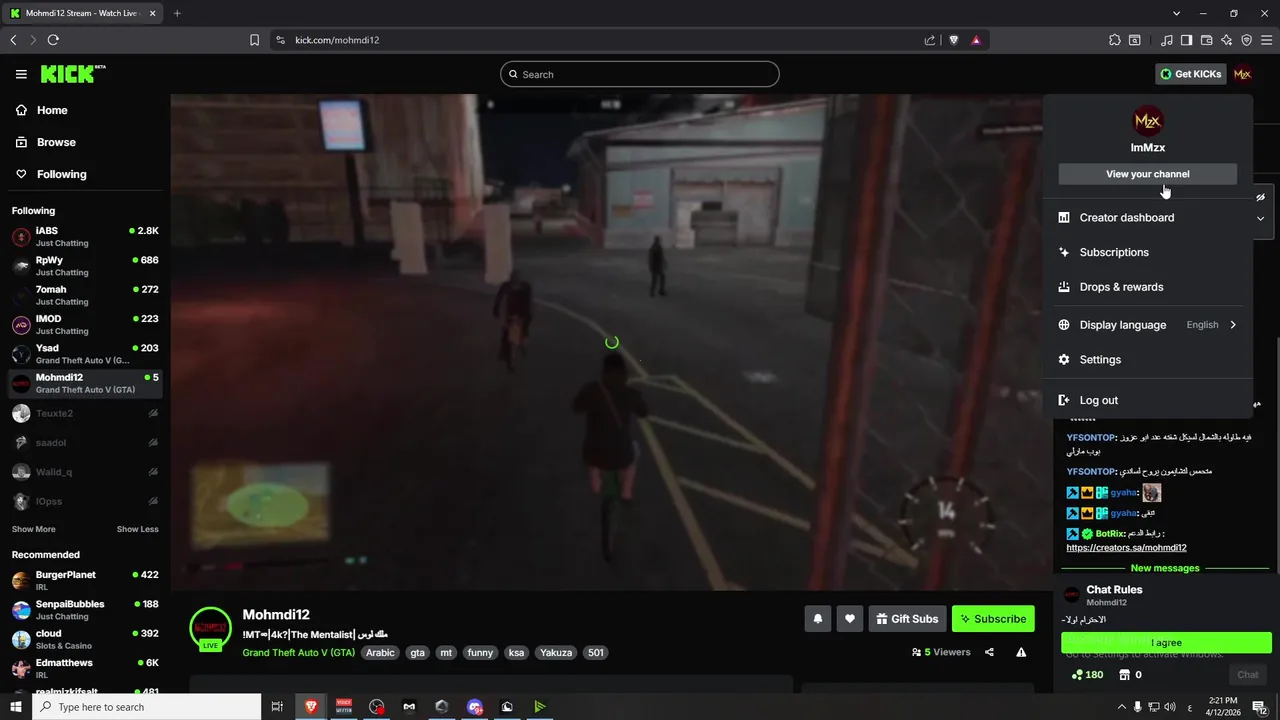Click the green Subscribe button
Image resolution: width=1280 pixels, height=720 pixels.
pyautogui.click(x=993, y=619)
